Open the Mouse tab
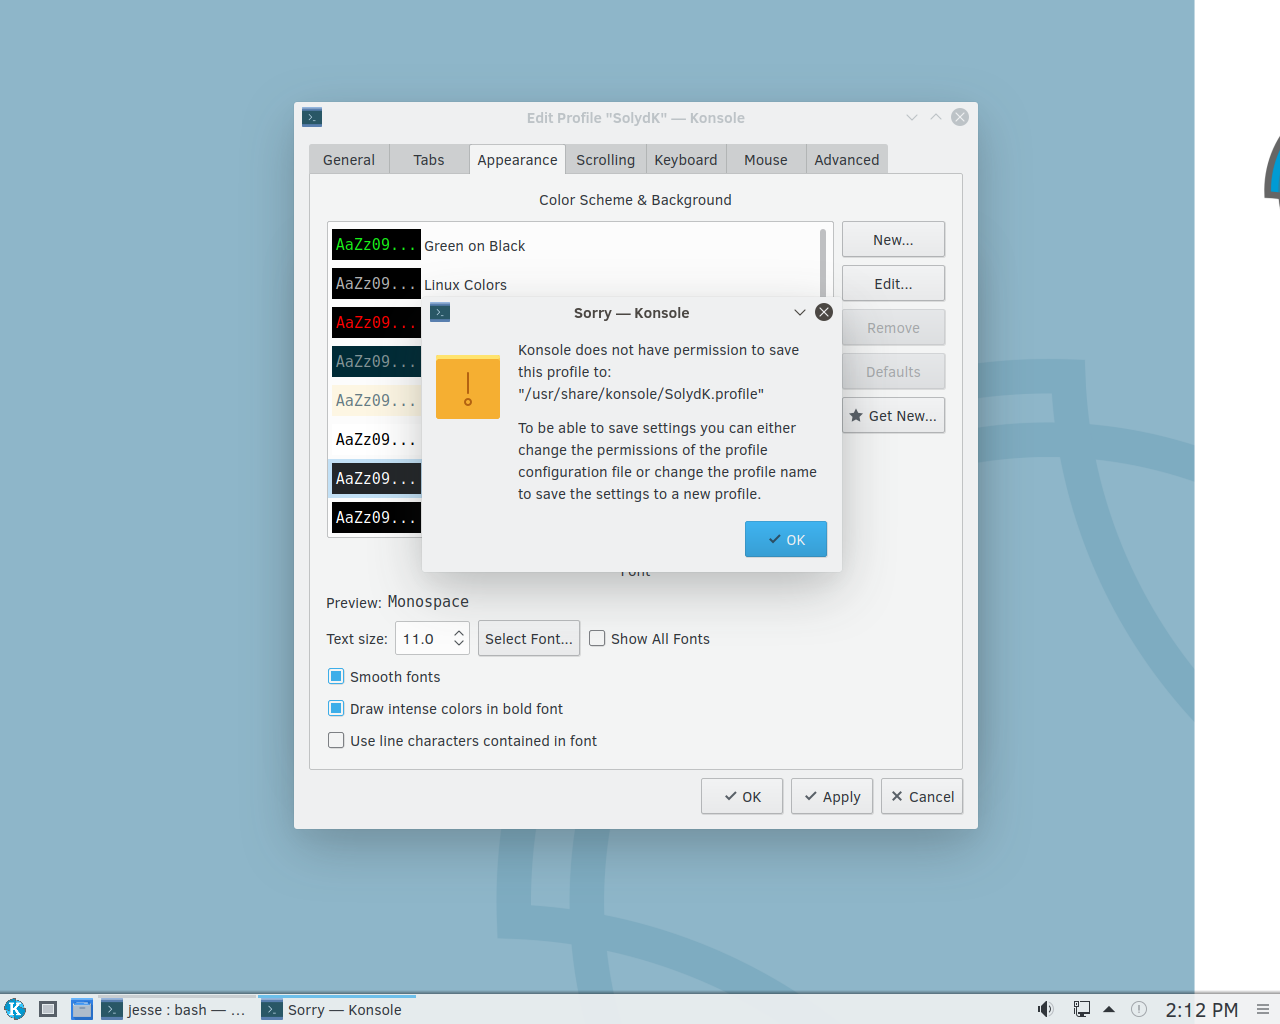The height and width of the screenshot is (1024, 1280). pyautogui.click(x=766, y=160)
